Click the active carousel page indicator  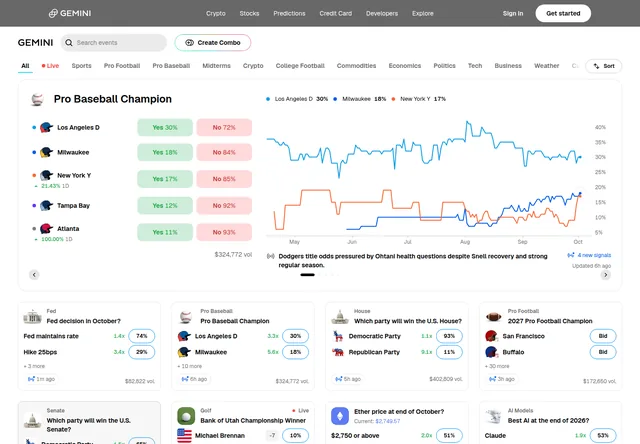[307, 275]
